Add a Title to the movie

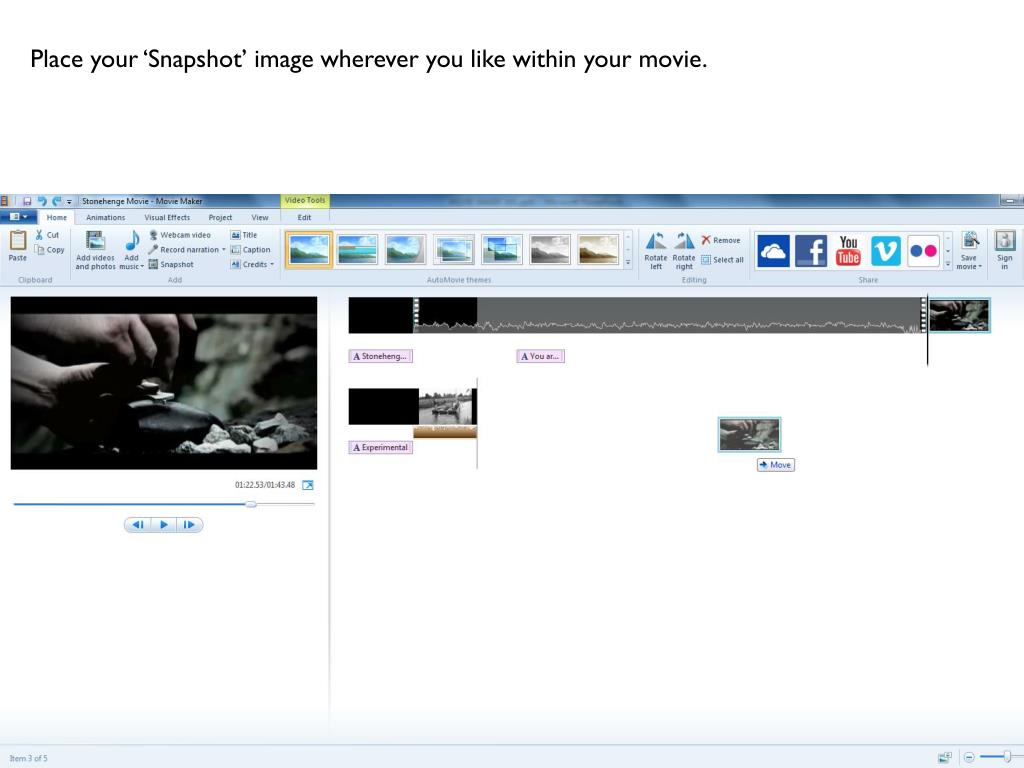tap(244, 234)
